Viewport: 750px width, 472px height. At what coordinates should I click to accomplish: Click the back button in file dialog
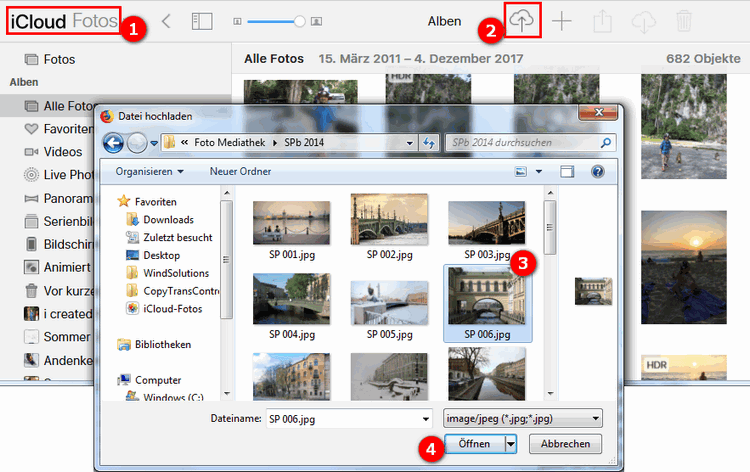pos(113,143)
